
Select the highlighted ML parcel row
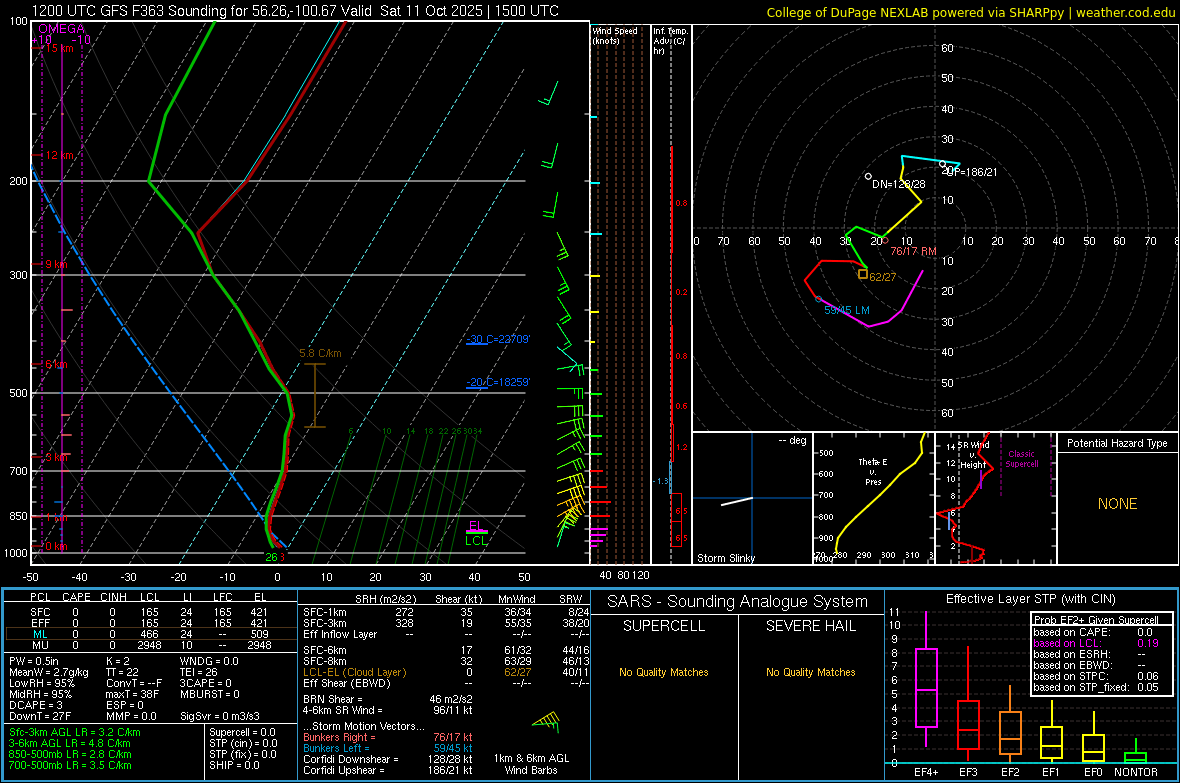[x=151, y=635]
